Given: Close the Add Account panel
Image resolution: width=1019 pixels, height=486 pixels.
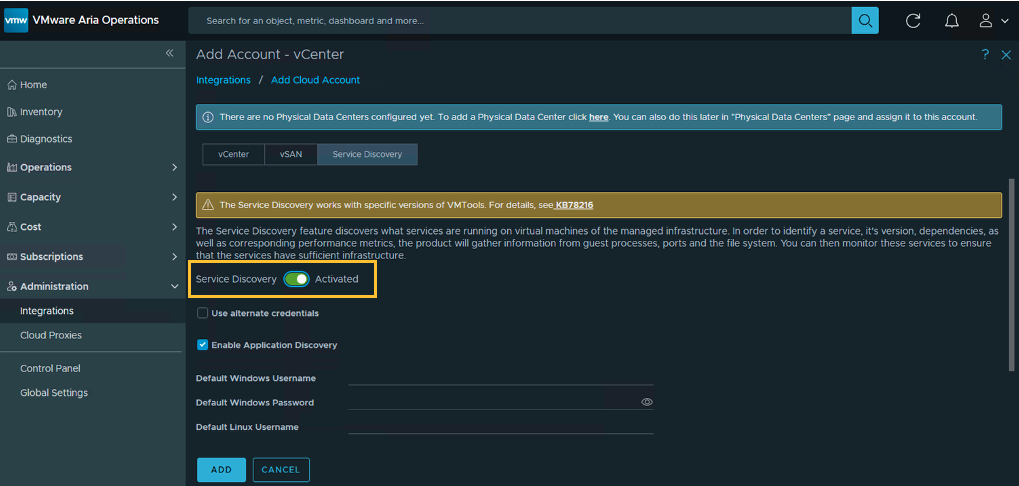Looking at the screenshot, I should point(1006,55).
